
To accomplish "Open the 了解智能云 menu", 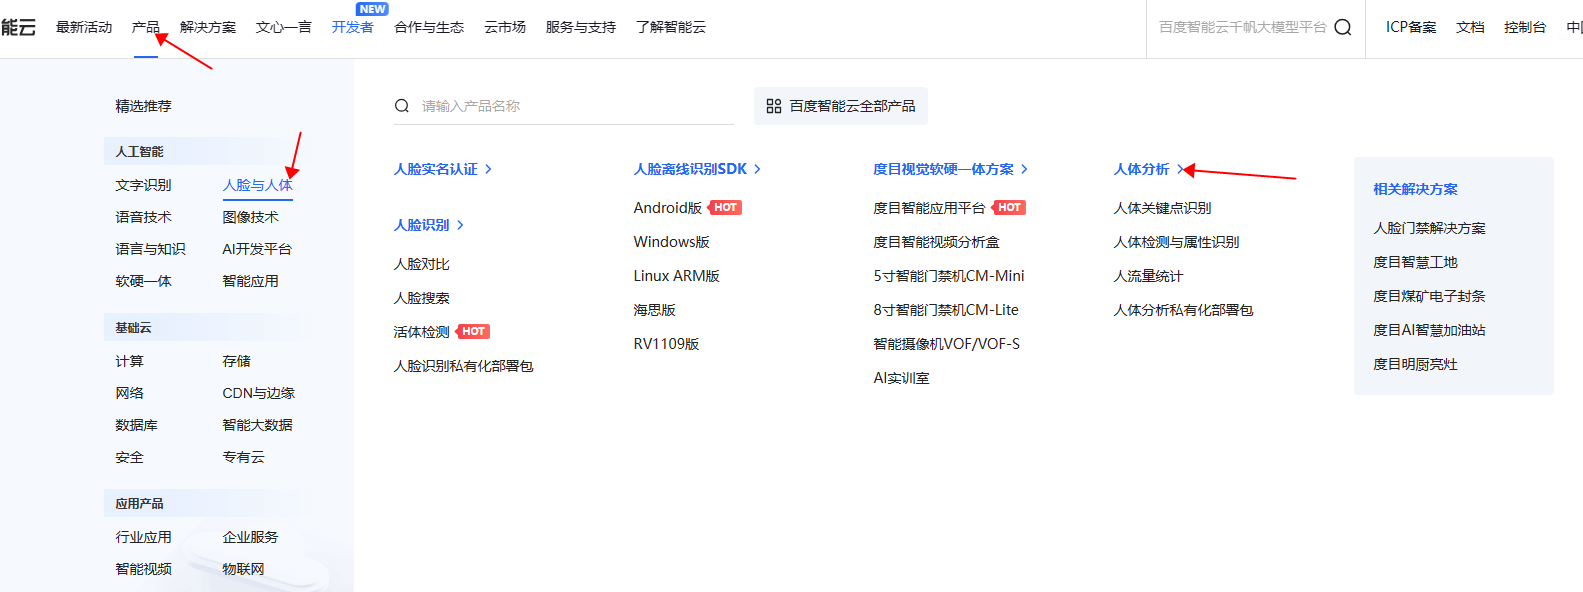I will pos(671,28).
